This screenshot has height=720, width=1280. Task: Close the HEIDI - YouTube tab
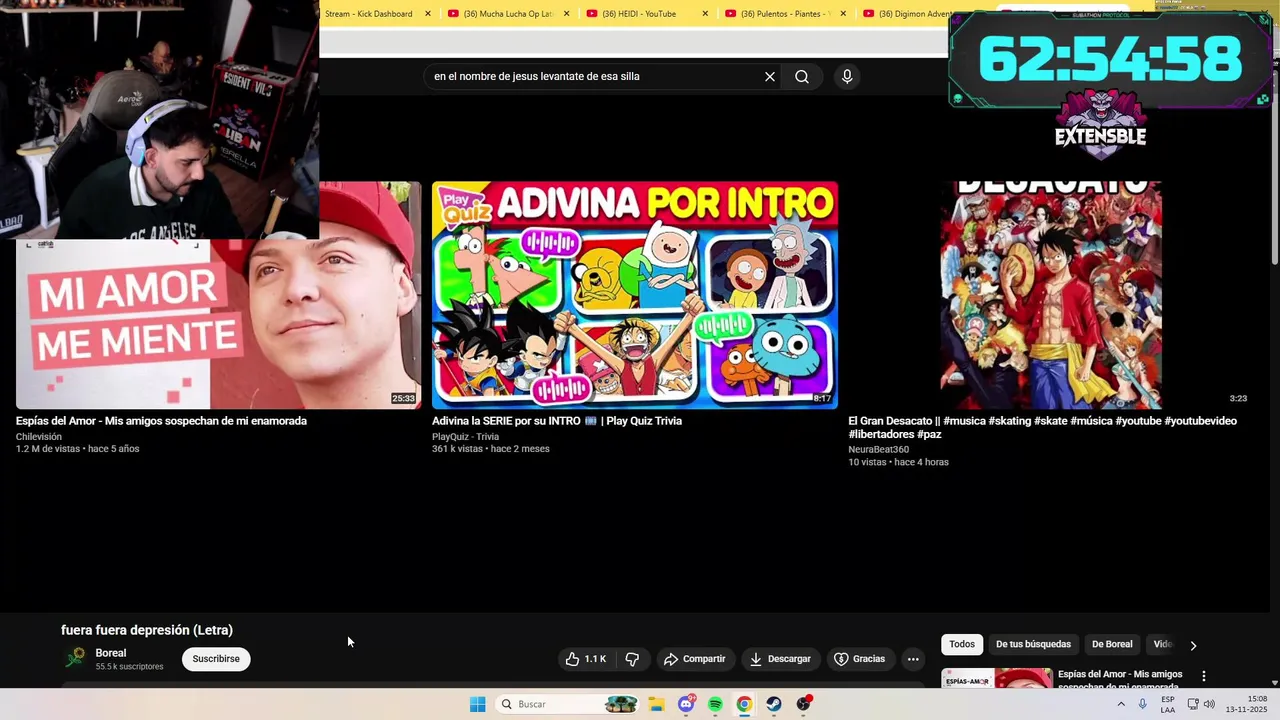click(705, 14)
